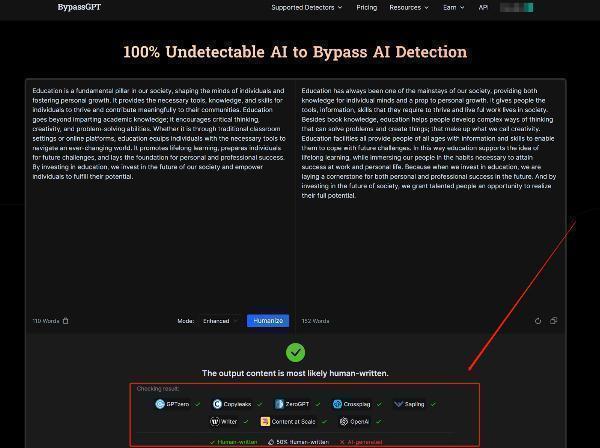
Task: Click the checkmark next to Content at Scale
Action: 324,422
